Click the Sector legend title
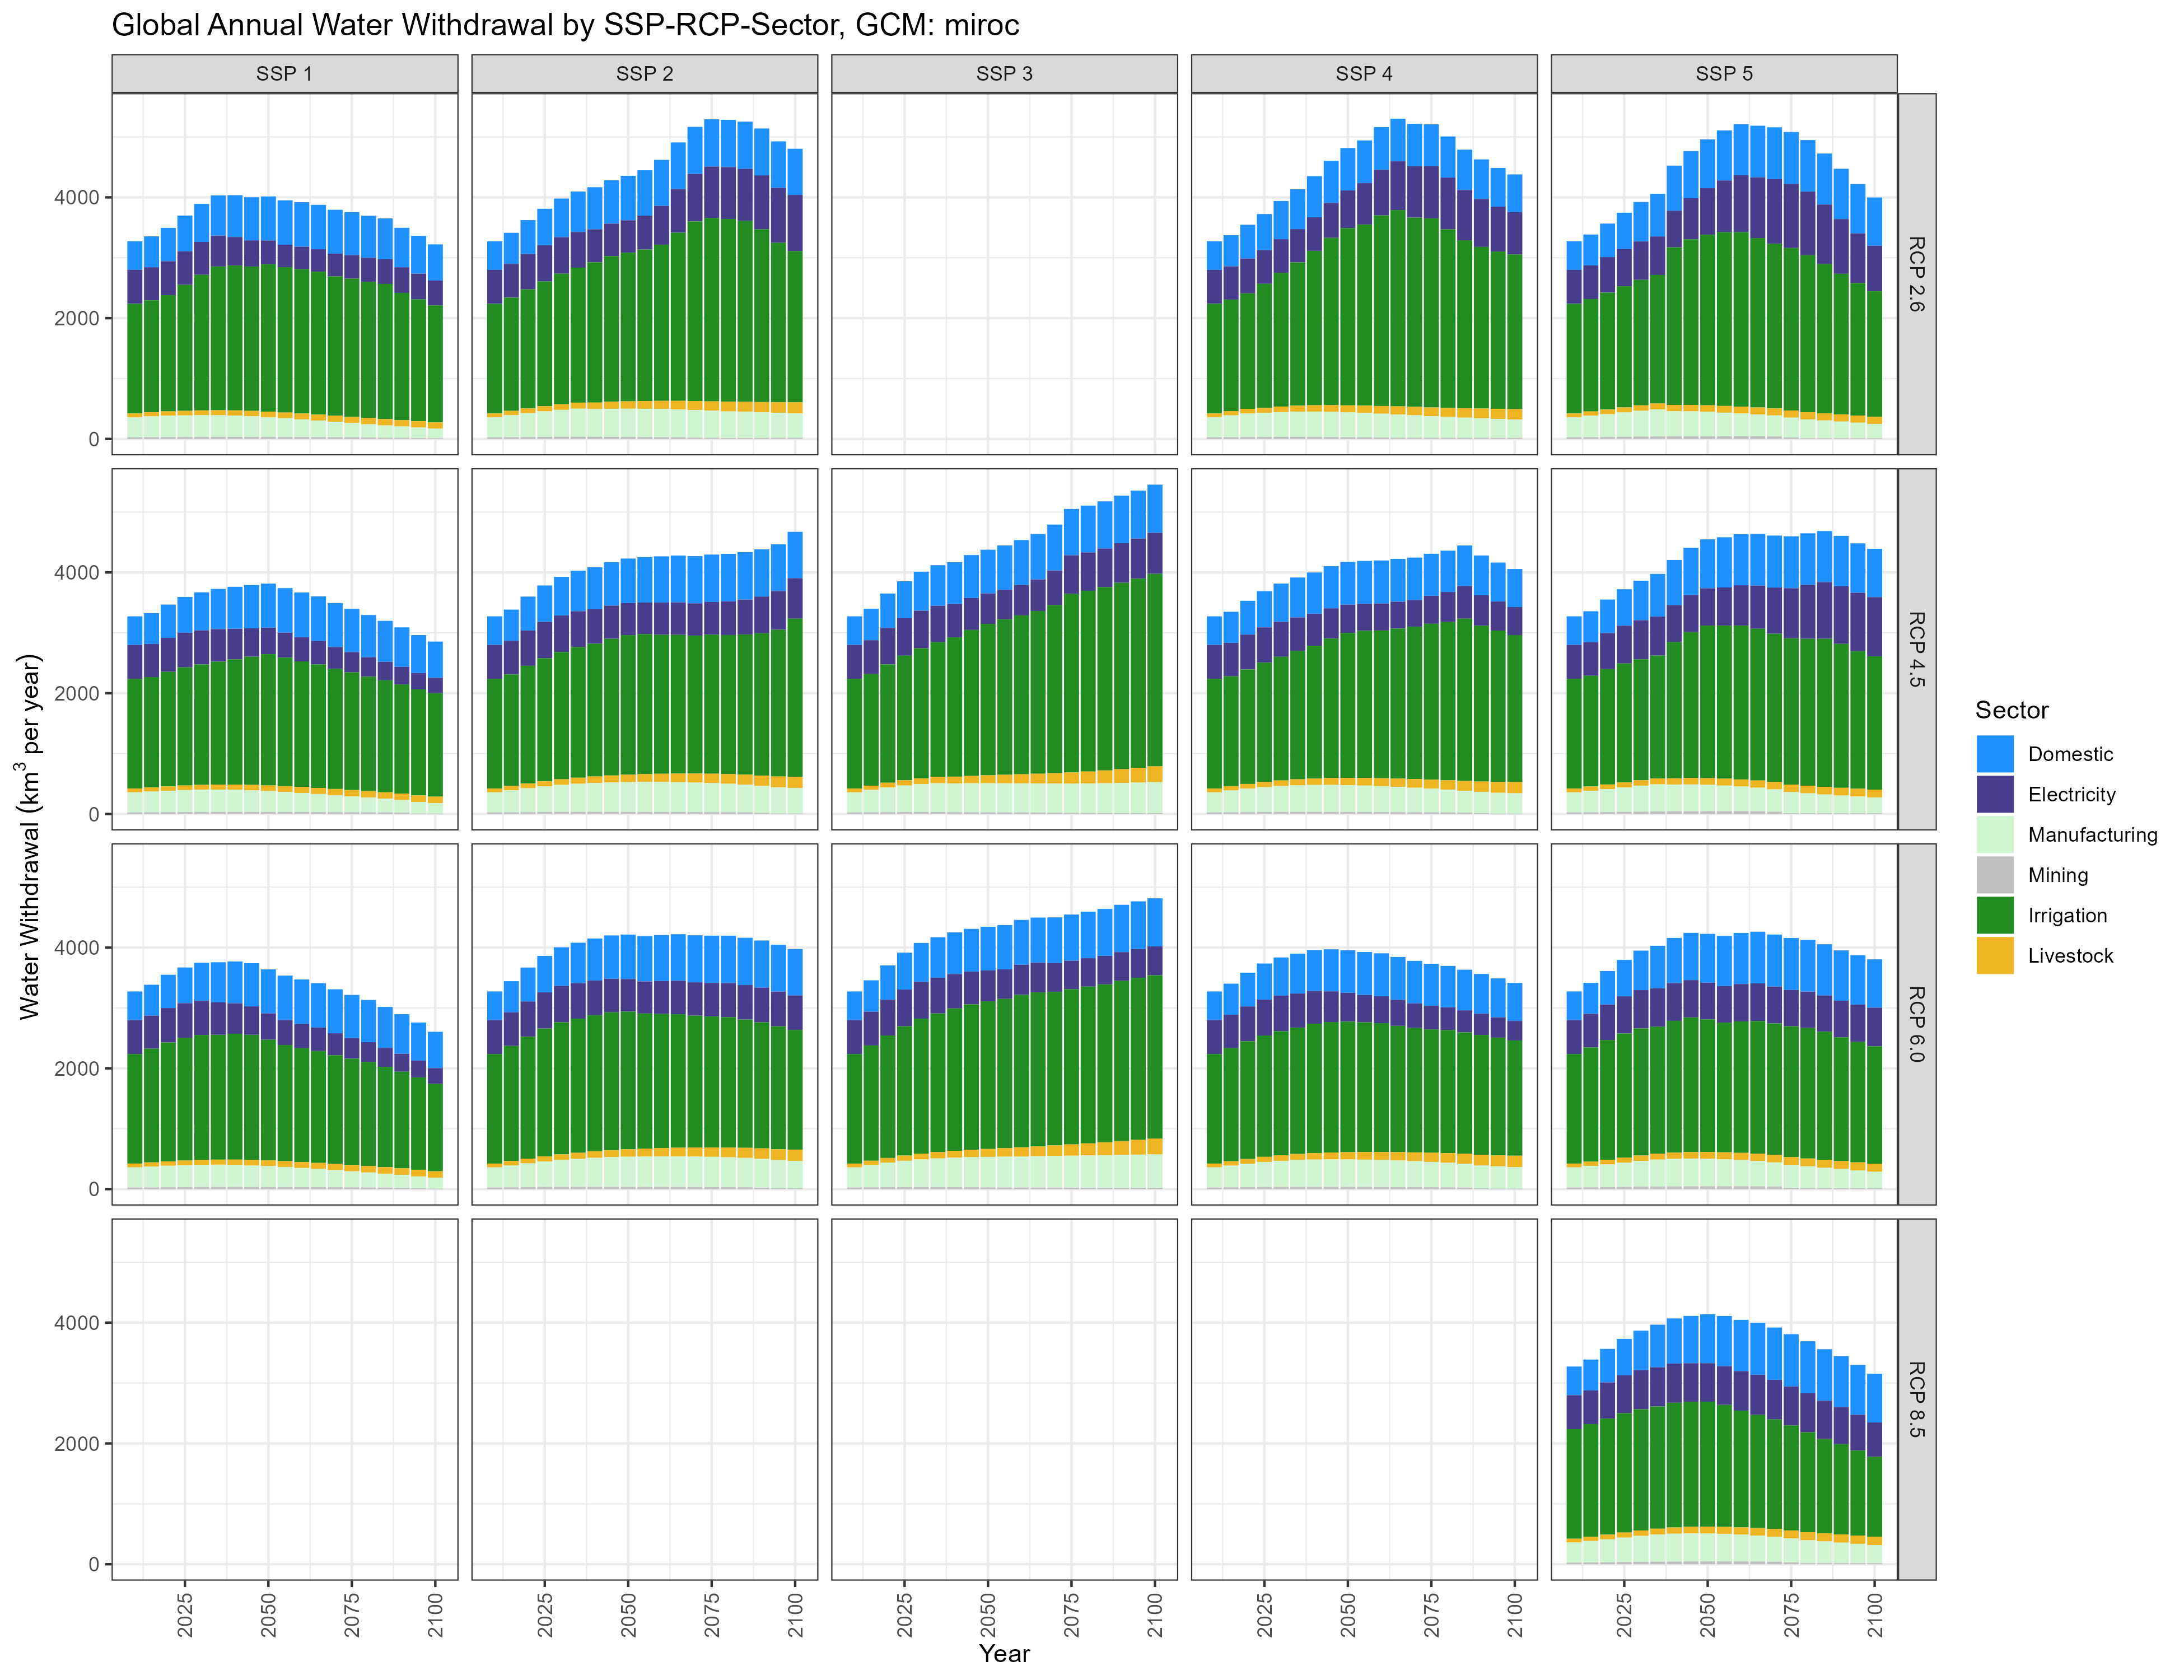 click(x=2012, y=710)
